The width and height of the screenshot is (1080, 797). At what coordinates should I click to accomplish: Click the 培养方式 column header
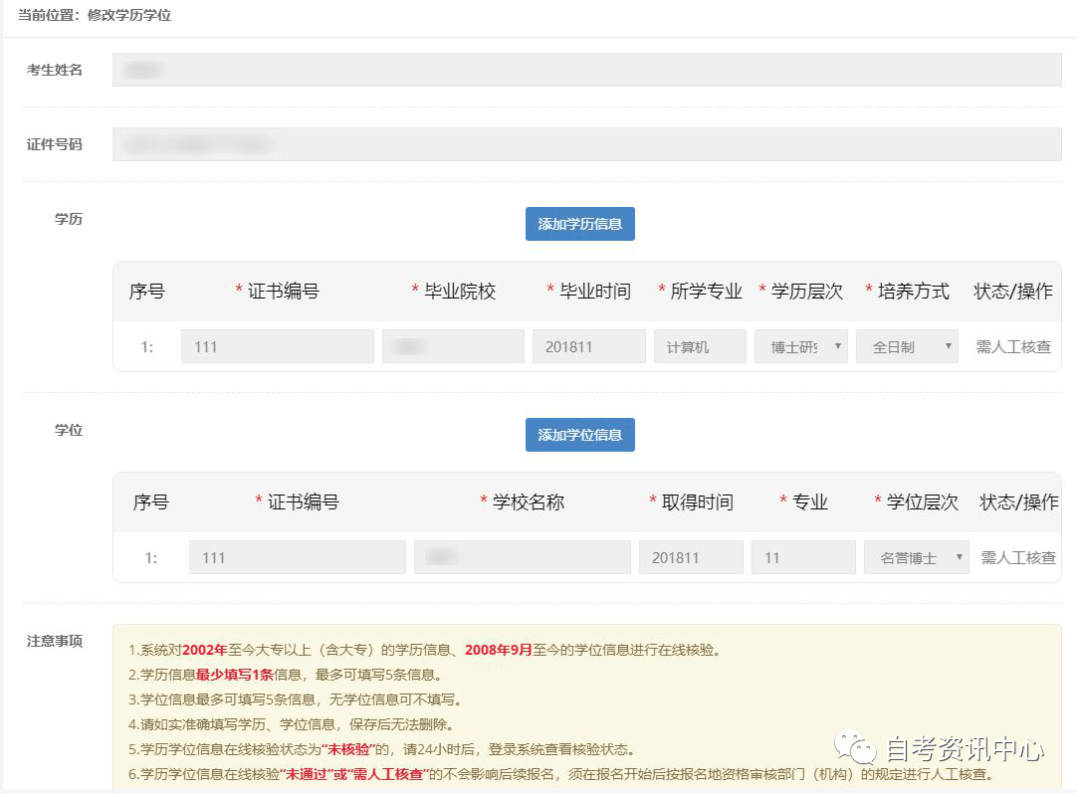tap(907, 291)
